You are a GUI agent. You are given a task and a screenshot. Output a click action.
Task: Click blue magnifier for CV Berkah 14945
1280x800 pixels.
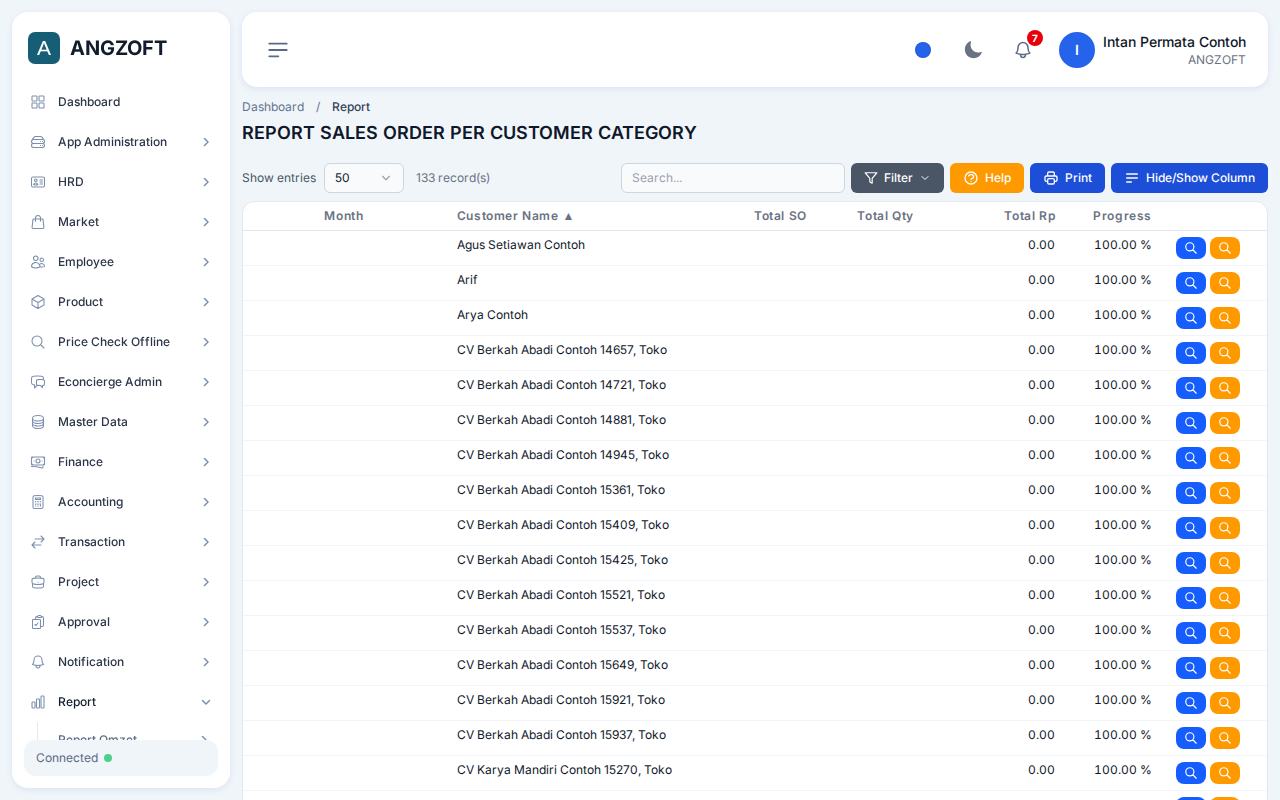(x=1191, y=458)
